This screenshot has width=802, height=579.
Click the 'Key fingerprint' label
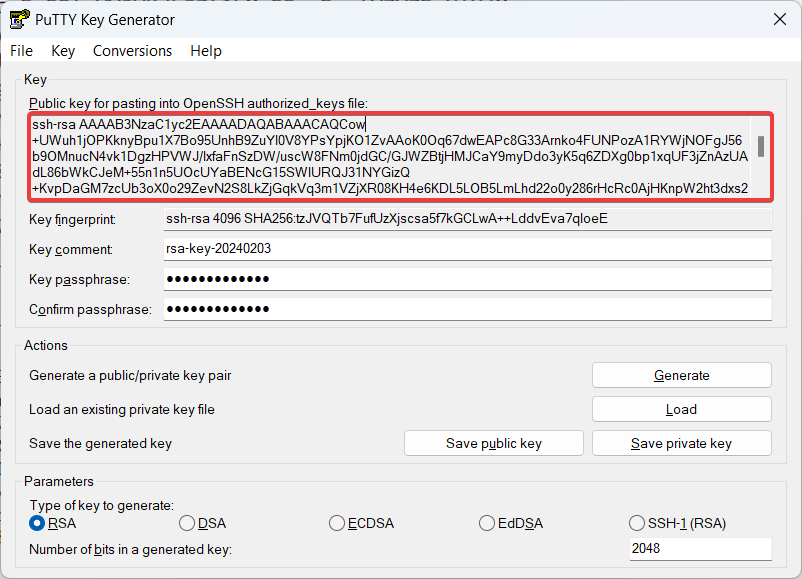[x=72, y=220]
